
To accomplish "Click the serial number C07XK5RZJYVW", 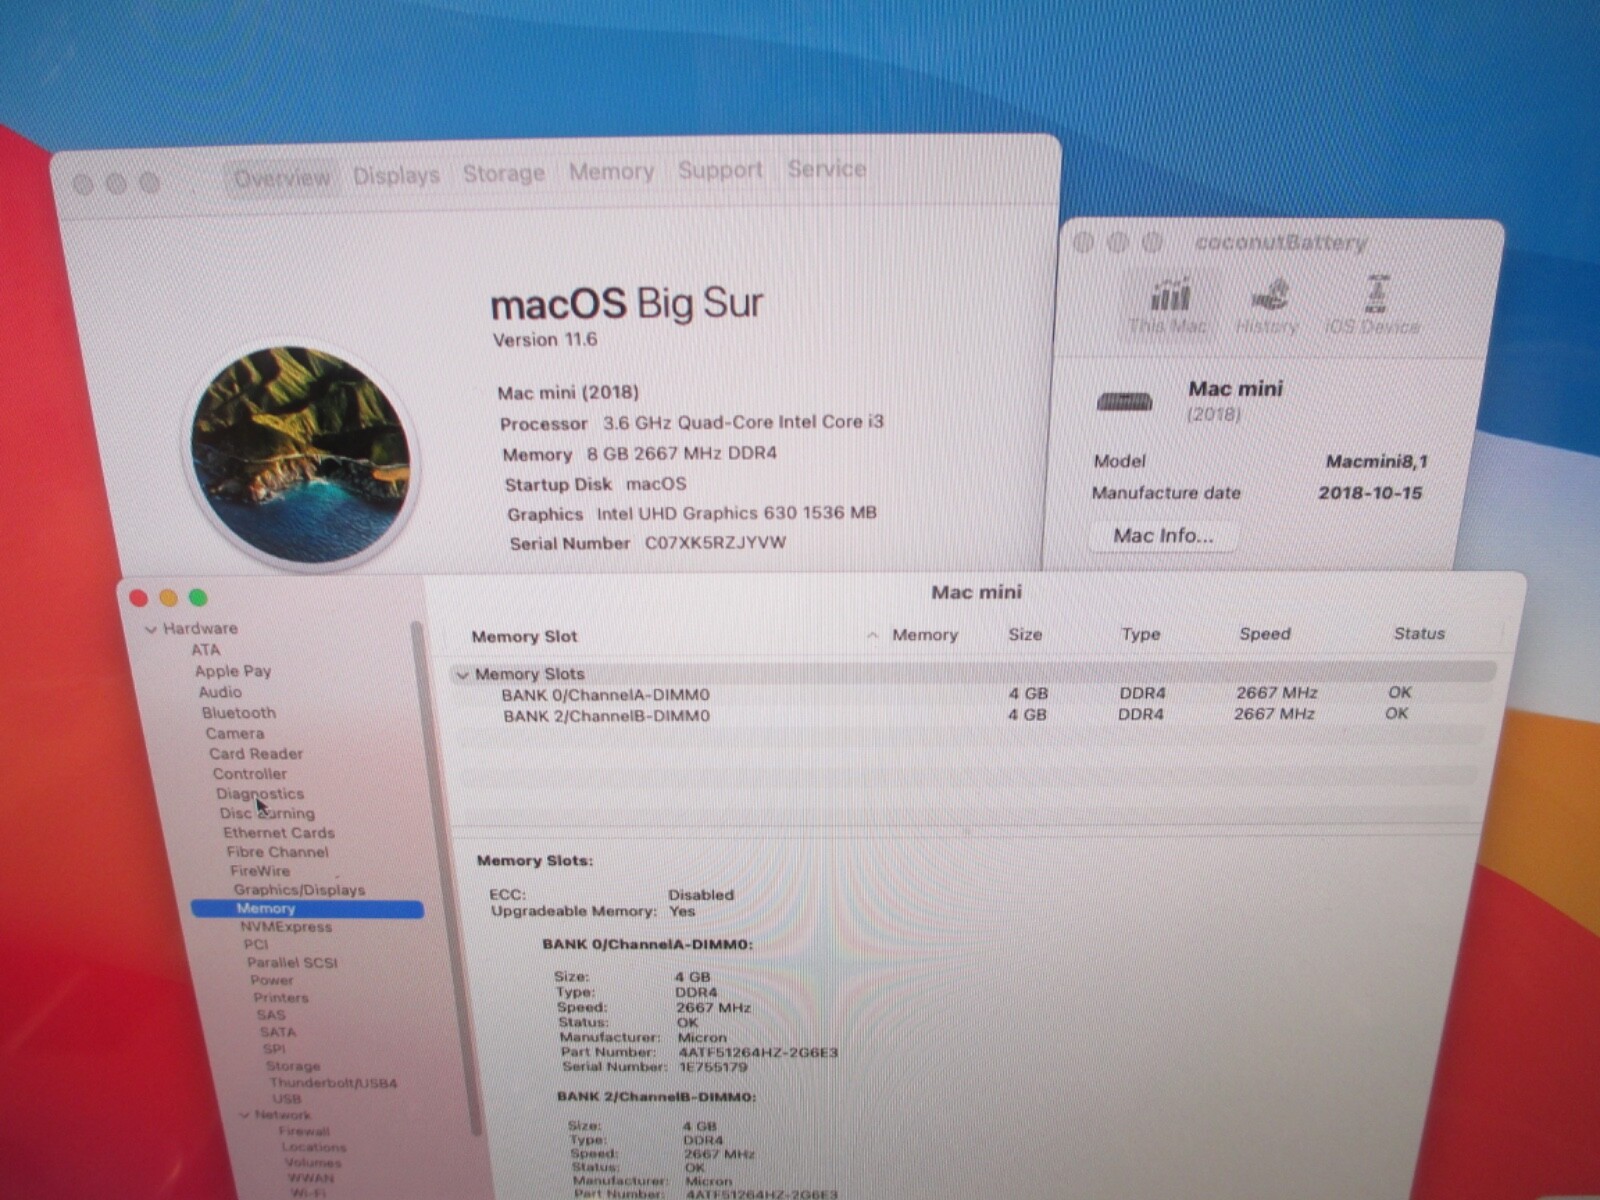I will coord(715,543).
